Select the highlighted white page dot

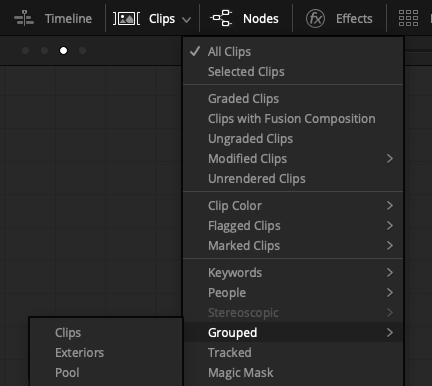click(x=63, y=51)
